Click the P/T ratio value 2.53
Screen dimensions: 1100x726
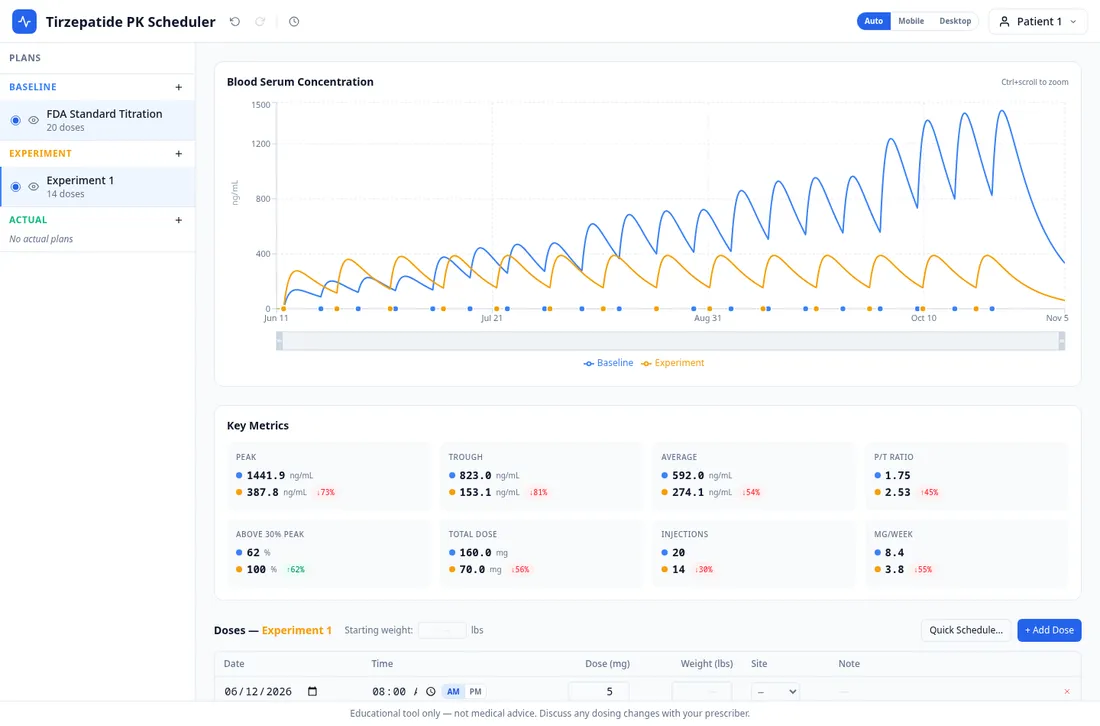[x=897, y=492]
